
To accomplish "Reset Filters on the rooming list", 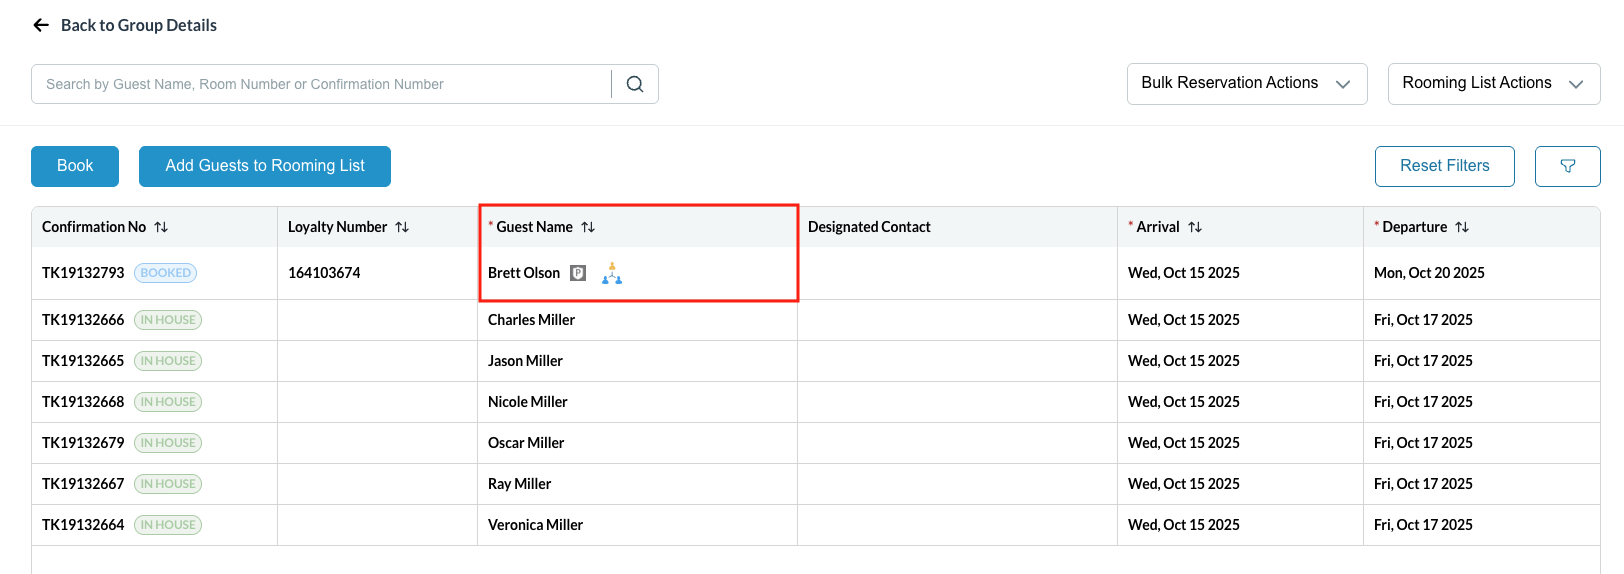I will [x=1444, y=166].
